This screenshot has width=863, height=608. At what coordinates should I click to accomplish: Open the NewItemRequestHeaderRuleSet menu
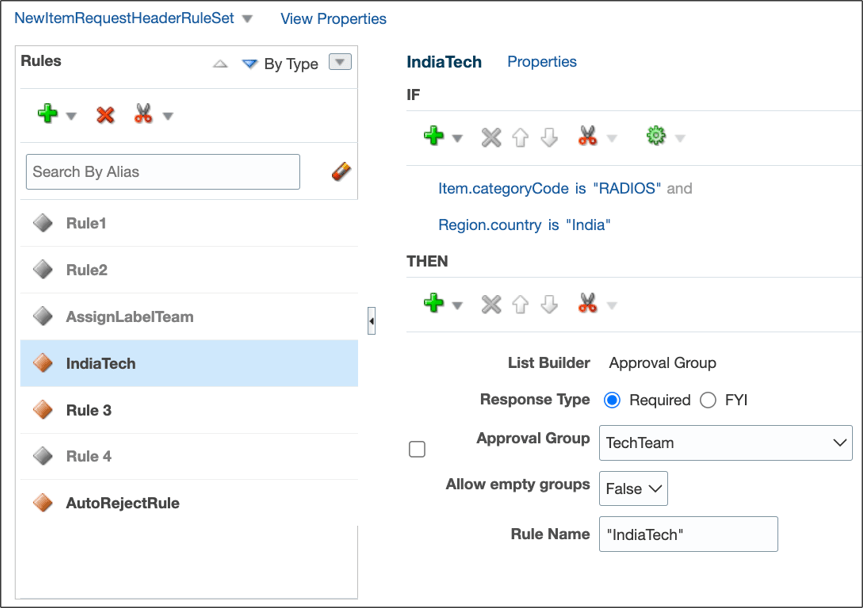pos(247,18)
